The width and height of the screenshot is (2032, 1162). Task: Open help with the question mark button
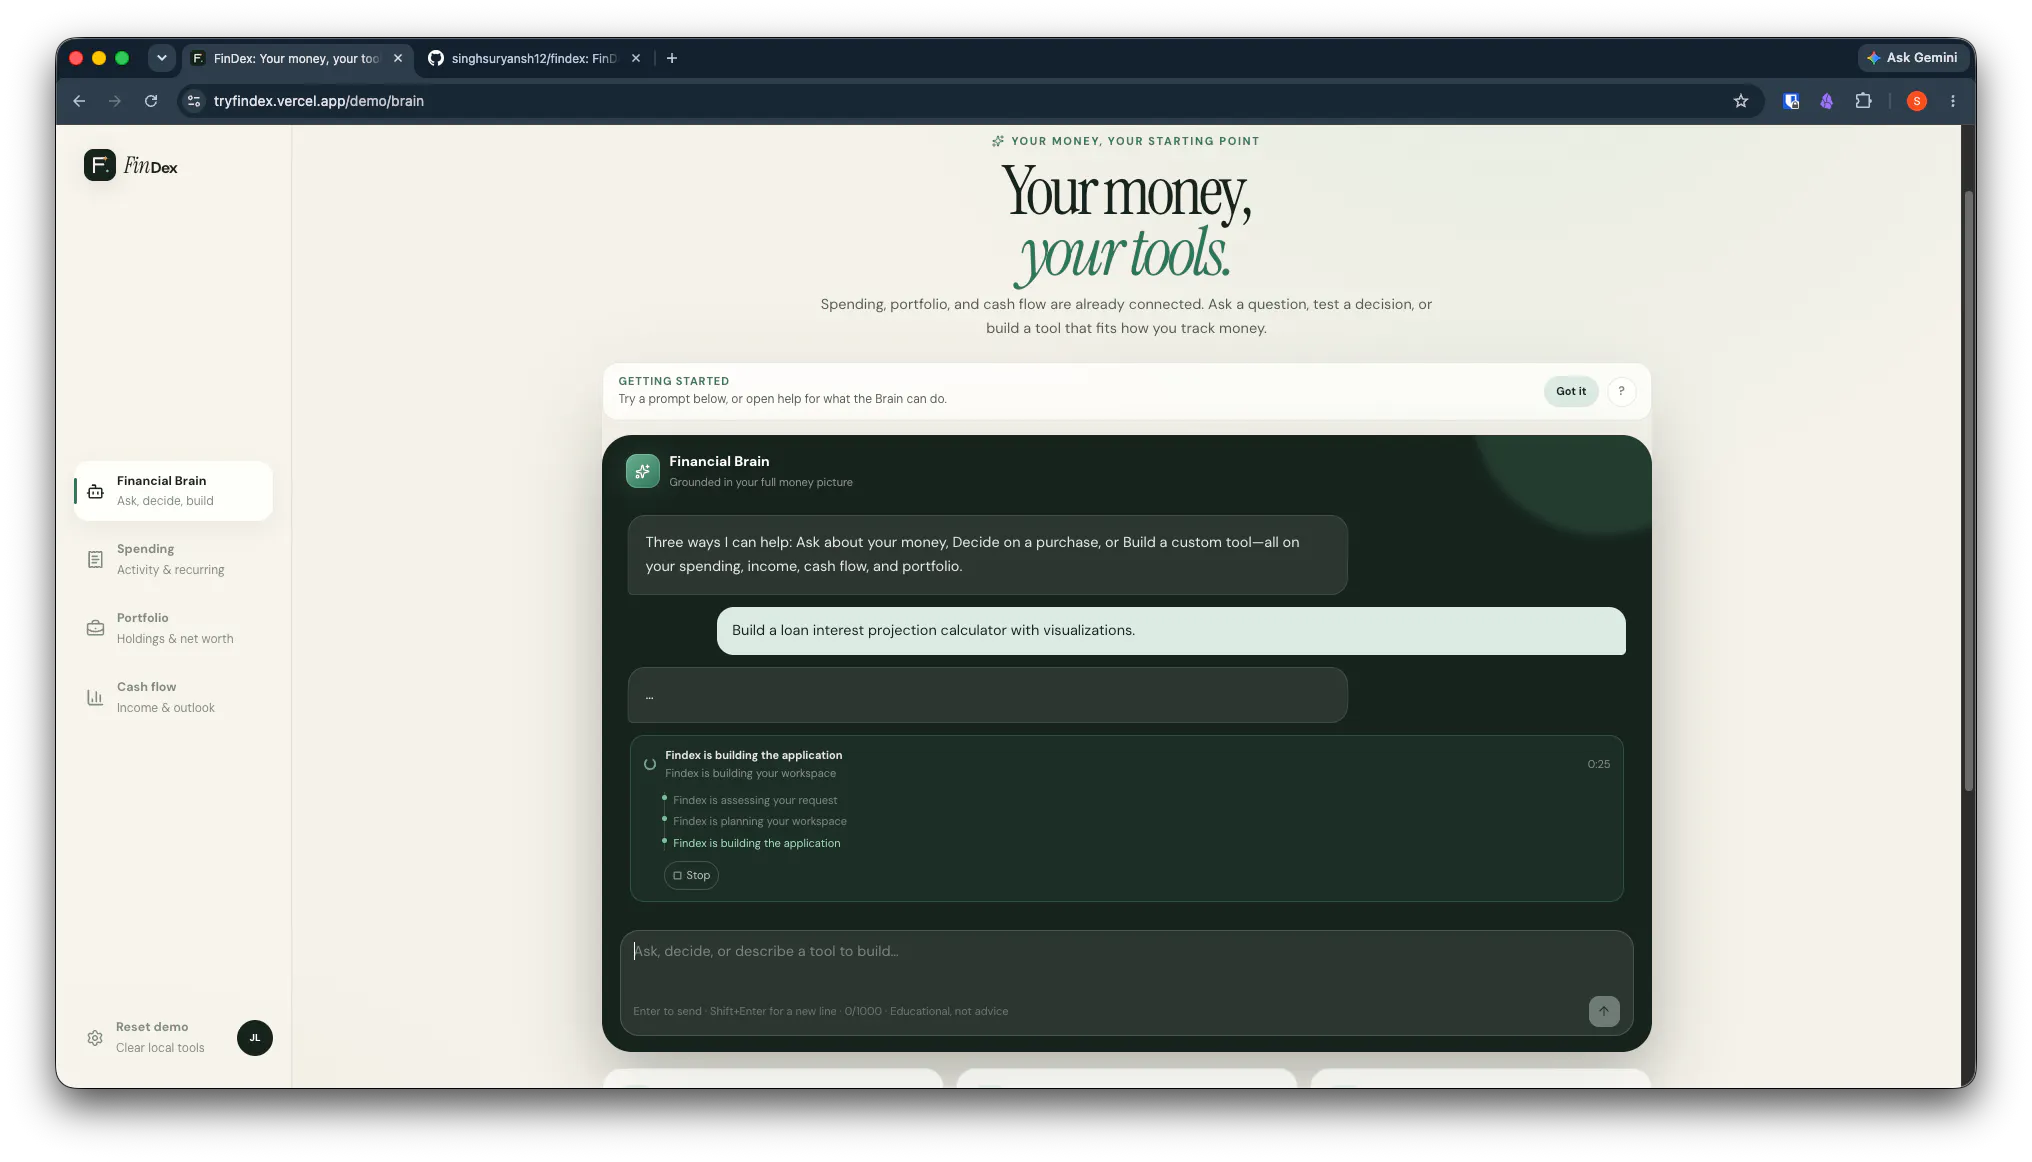coord(1621,391)
